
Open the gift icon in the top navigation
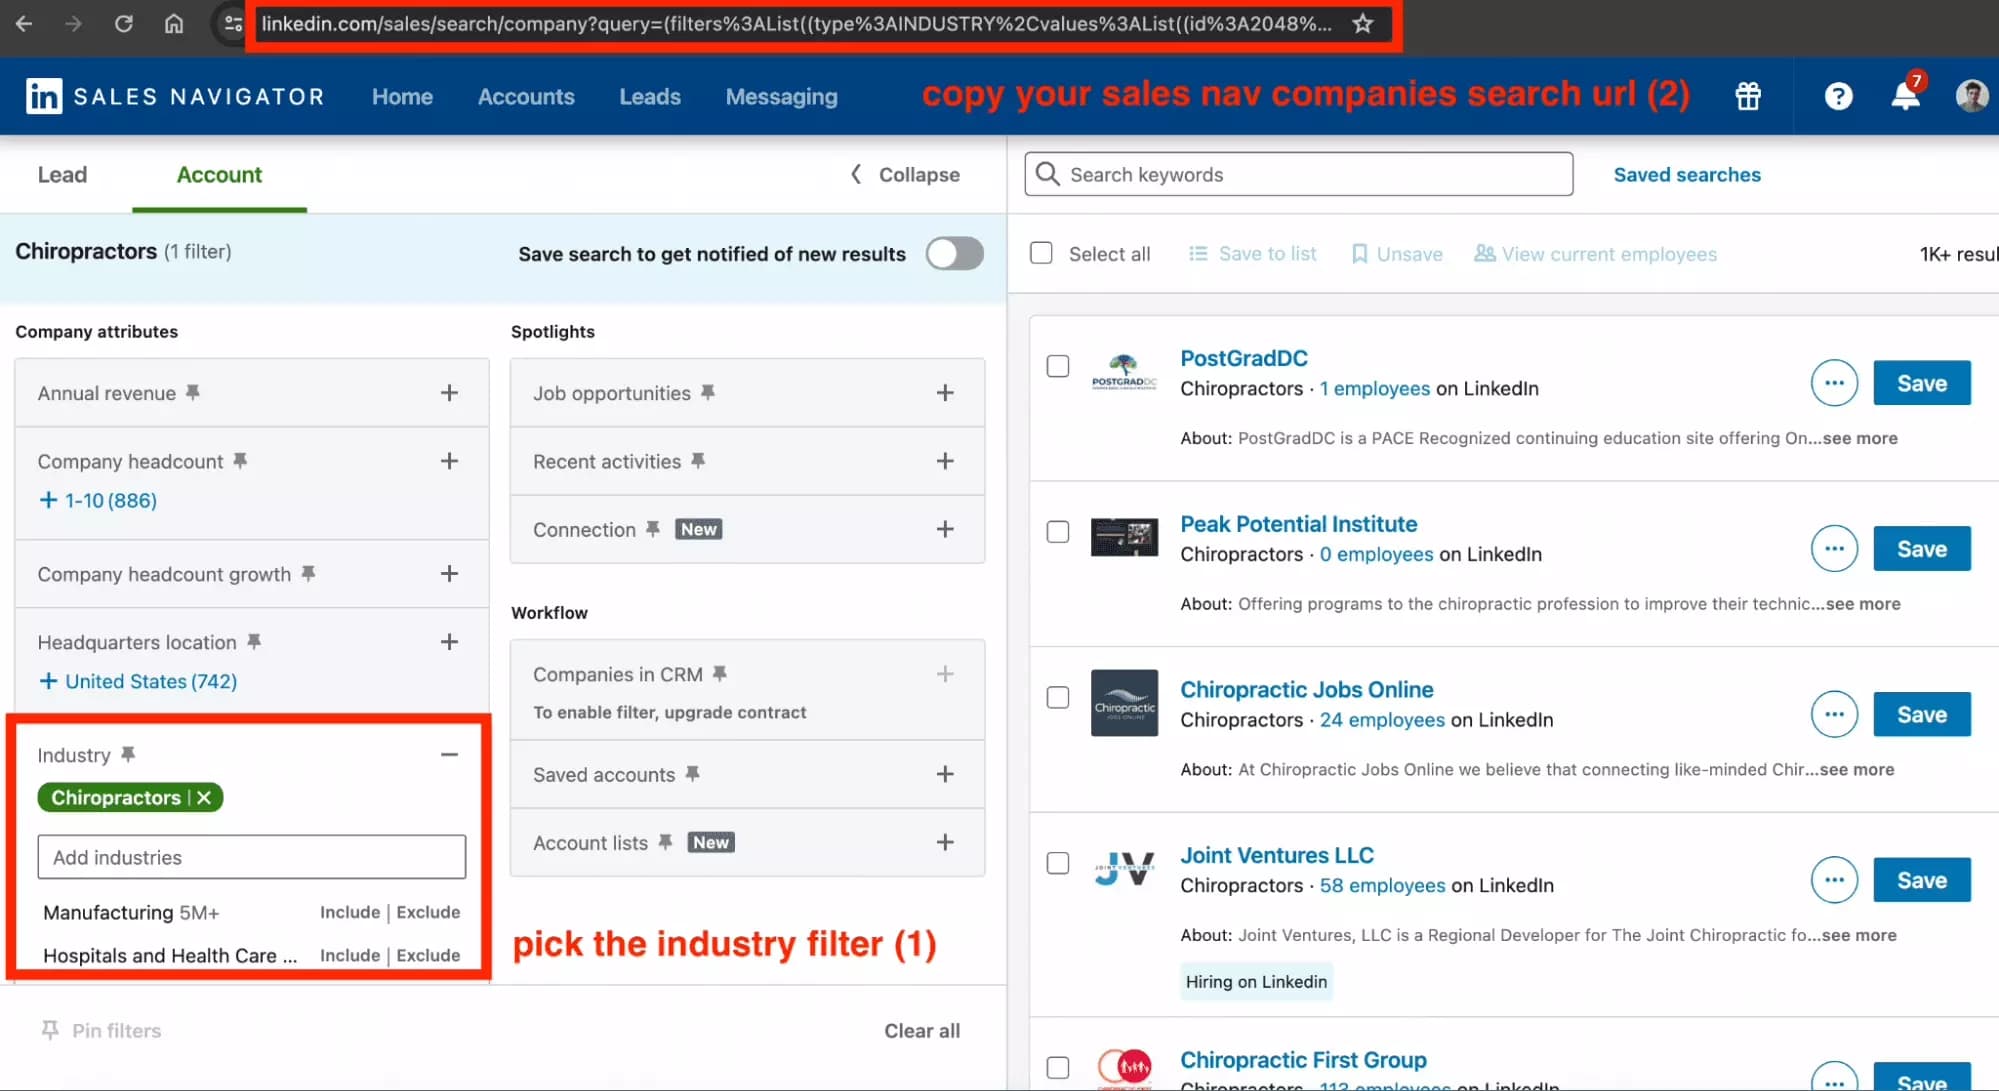(x=1746, y=96)
